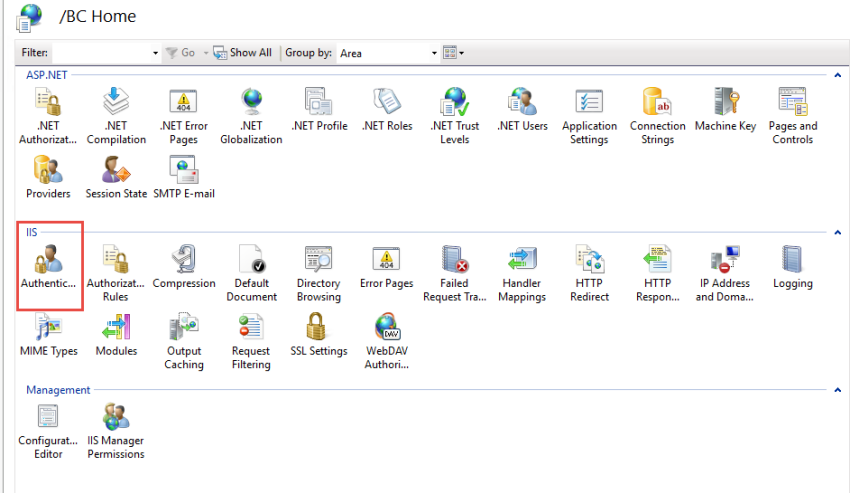Open Output Caching
Image resolution: width=850 pixels, height=493 pixels.
point(184,341)
